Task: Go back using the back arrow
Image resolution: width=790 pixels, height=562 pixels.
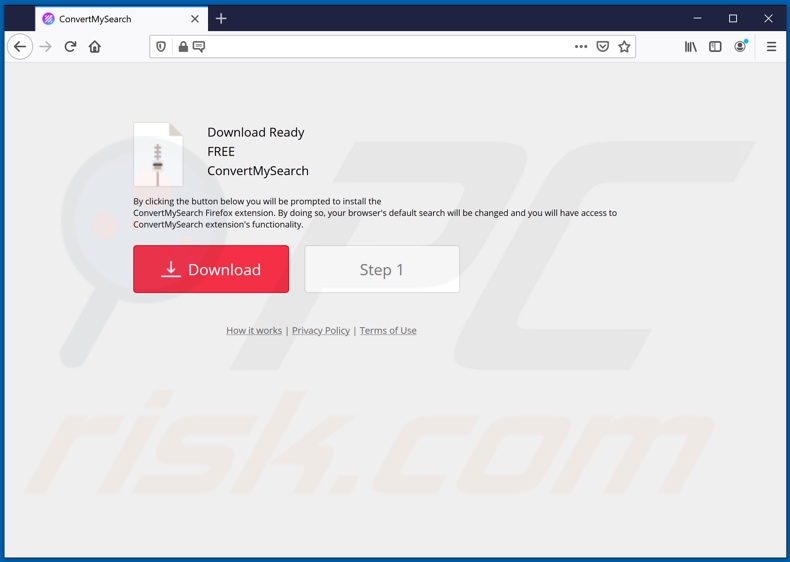Action: tap(20, 47)
